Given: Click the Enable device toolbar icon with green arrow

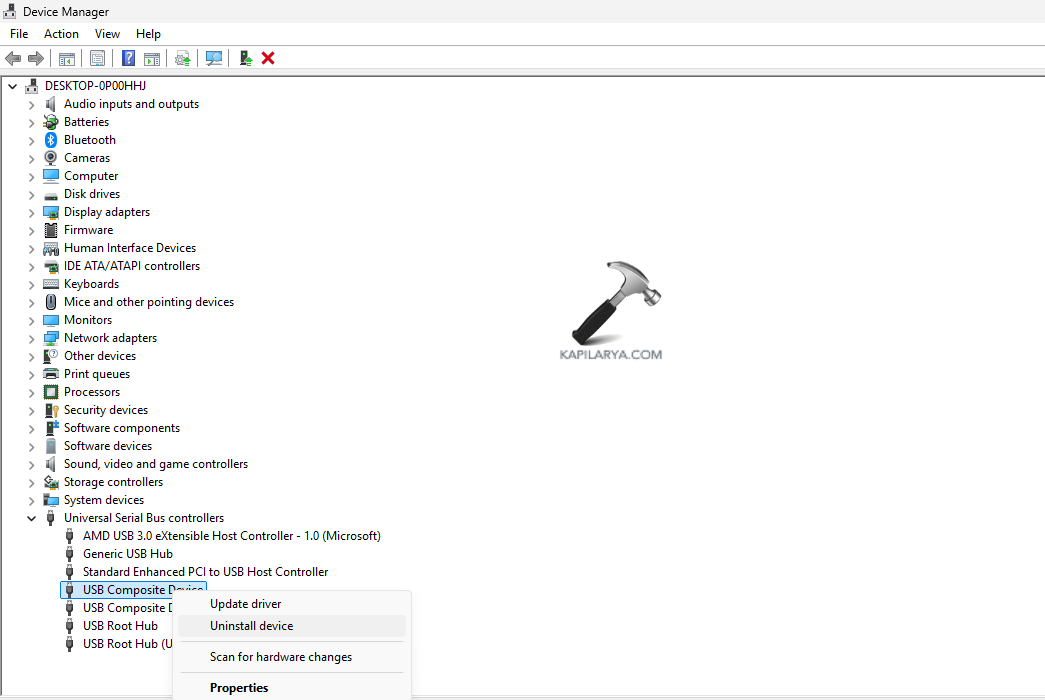Looking at the screenshot, I should pyautogui.click(x=245, y=58).
